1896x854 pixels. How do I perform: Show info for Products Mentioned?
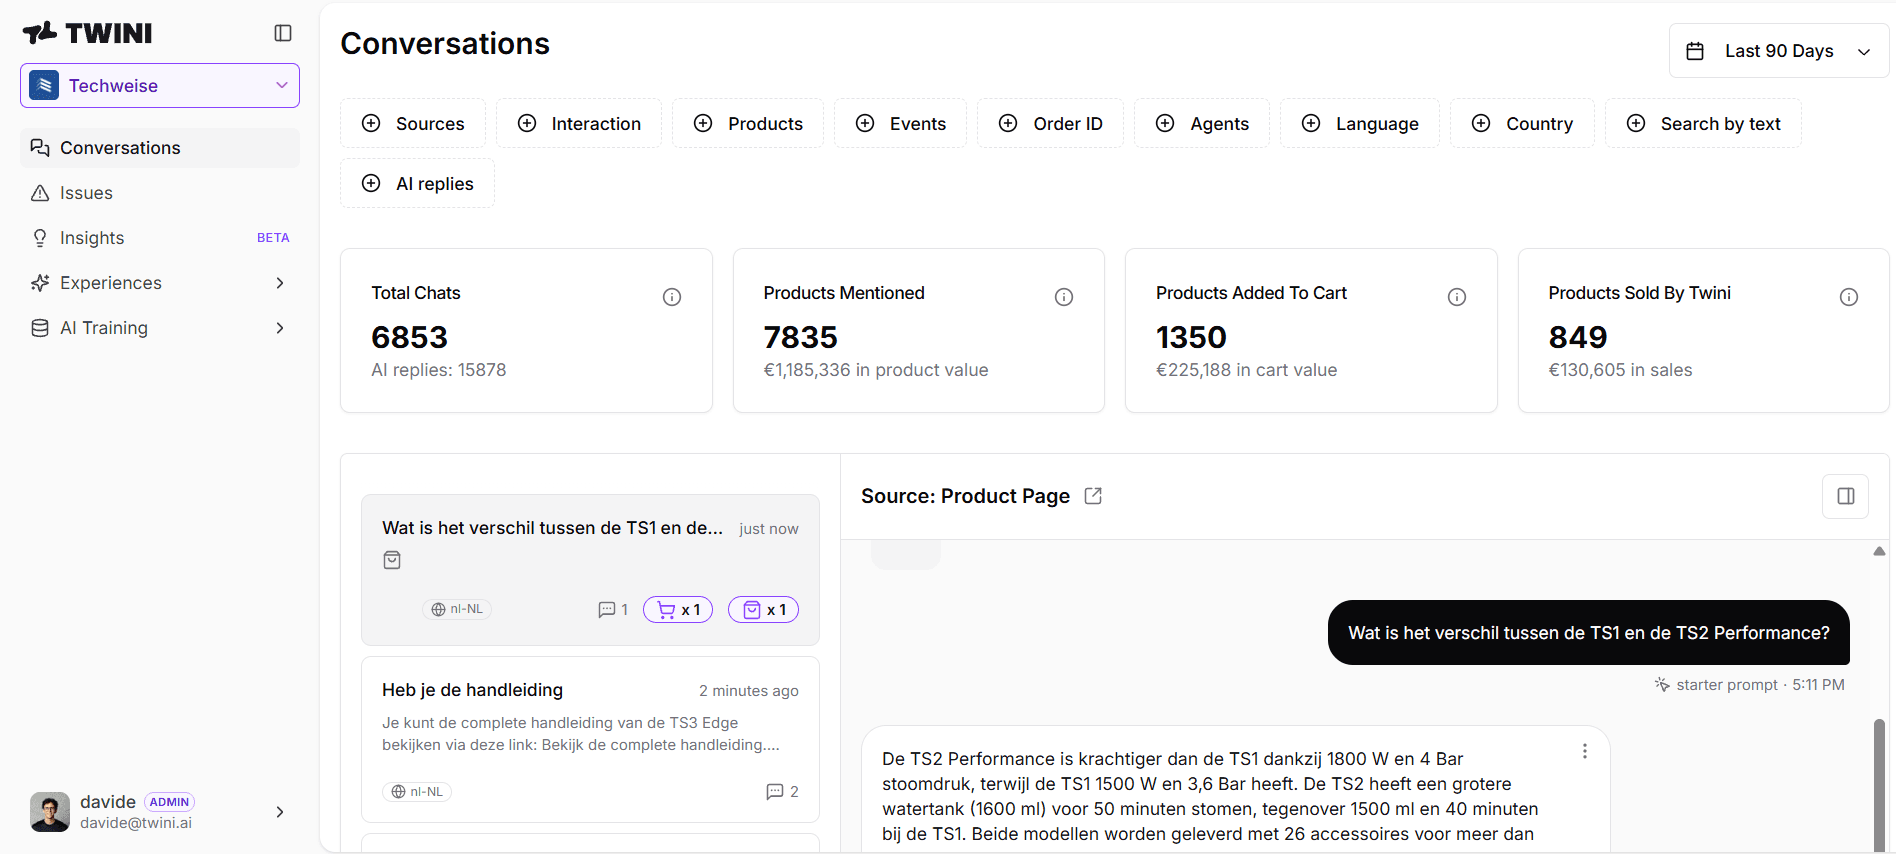1064,297
